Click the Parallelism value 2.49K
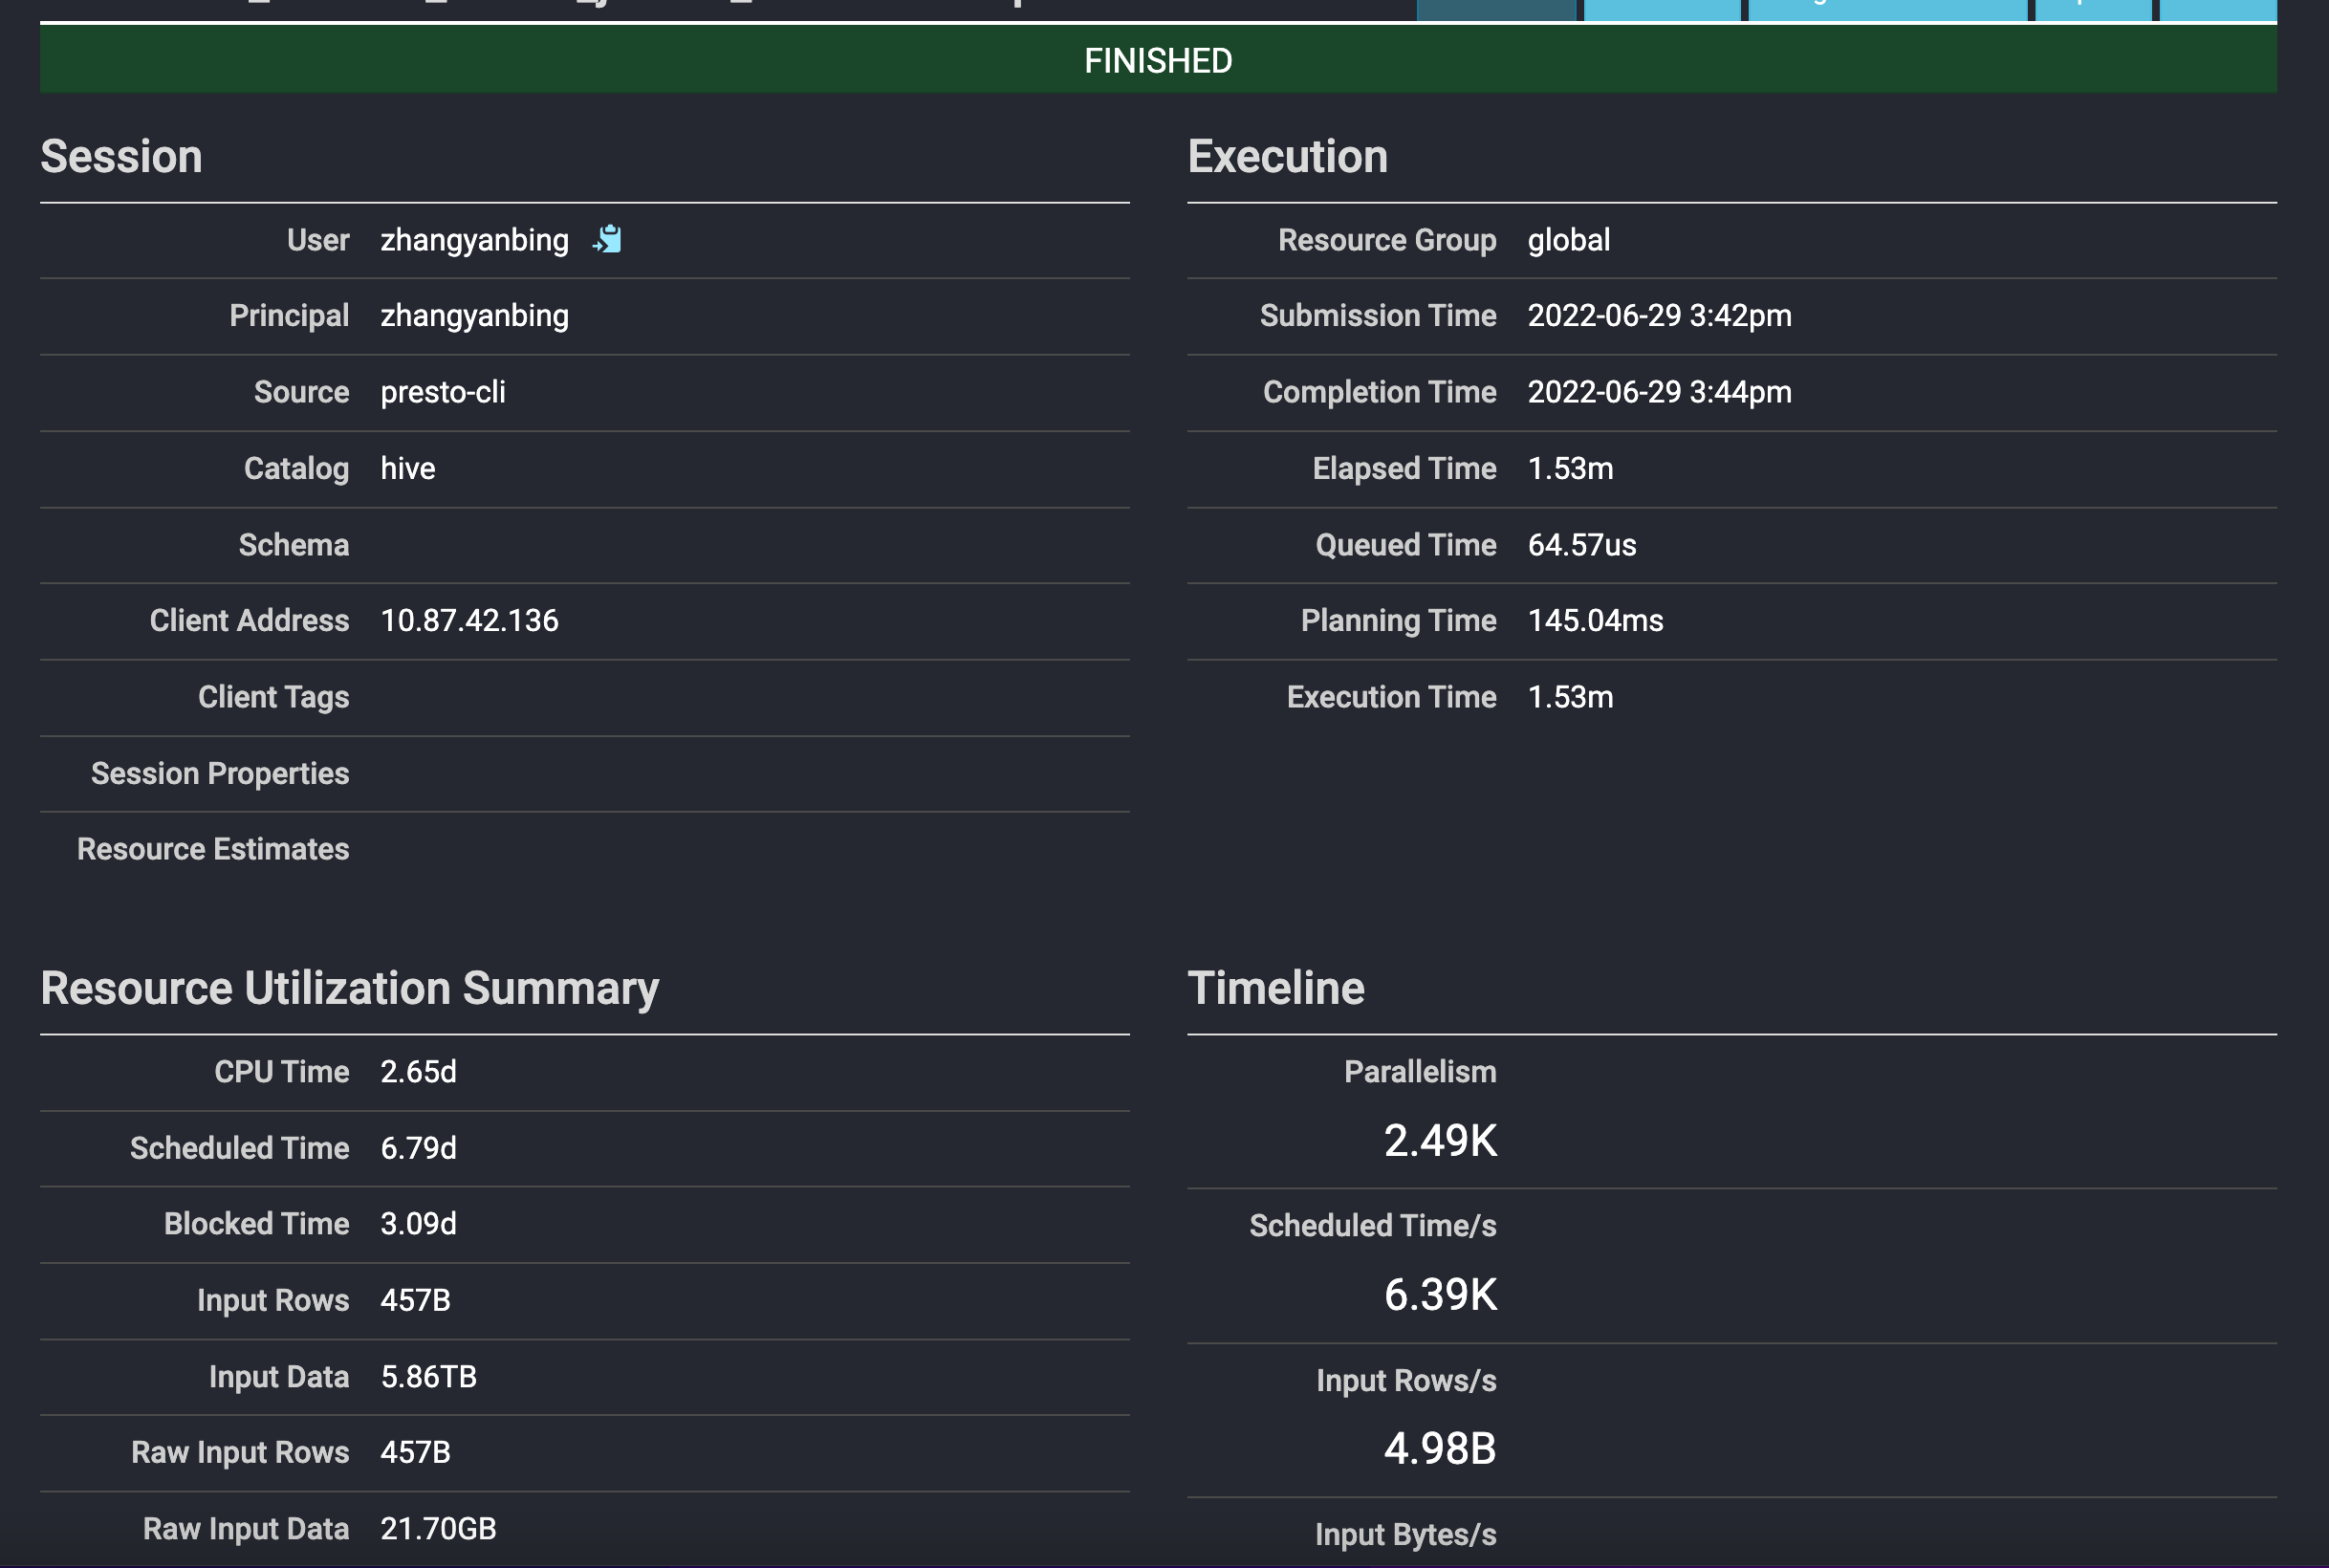2329x1568 pixels. point(1439,1141)
